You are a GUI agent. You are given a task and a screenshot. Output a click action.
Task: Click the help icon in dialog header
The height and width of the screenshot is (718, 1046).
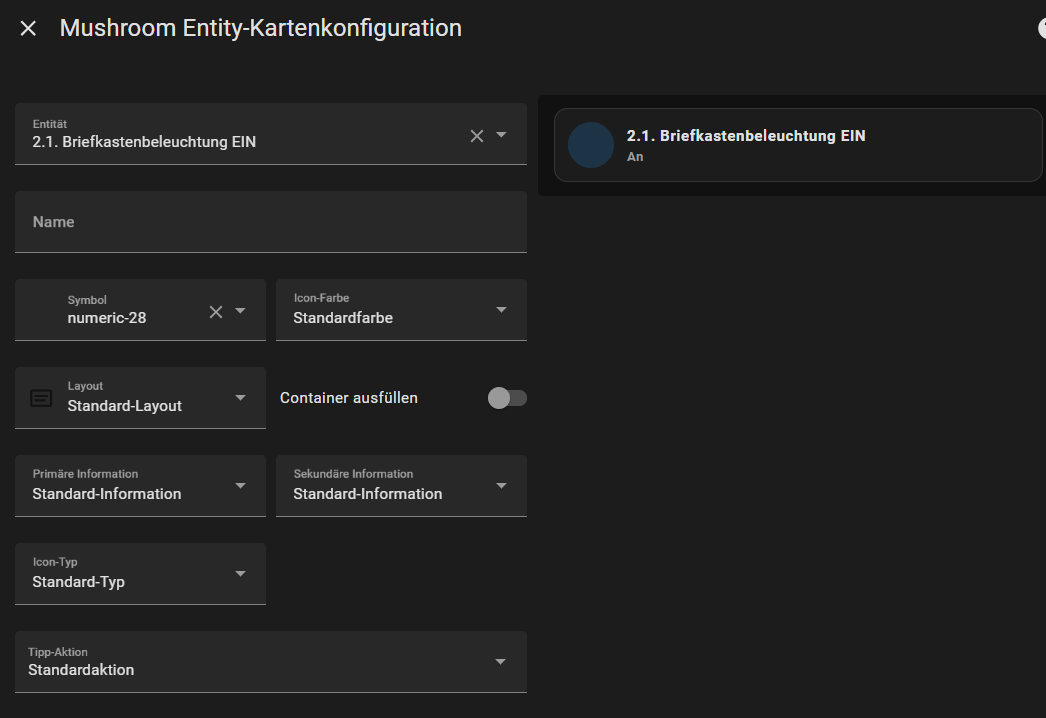coord(1041,29)
